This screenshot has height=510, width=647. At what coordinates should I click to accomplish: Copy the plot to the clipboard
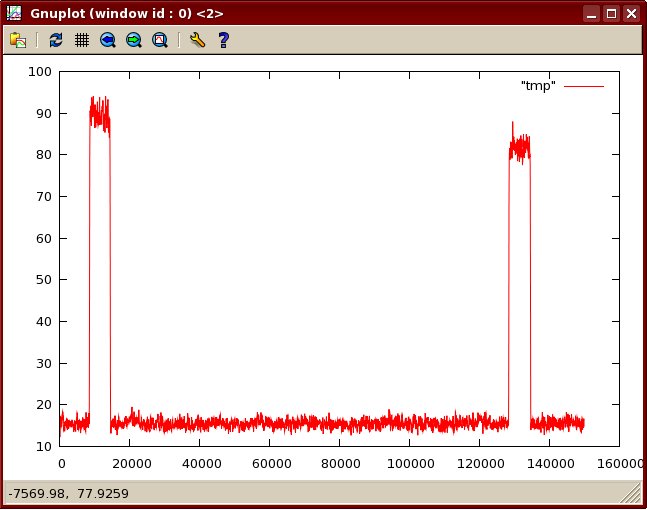[x=18, y=40]
